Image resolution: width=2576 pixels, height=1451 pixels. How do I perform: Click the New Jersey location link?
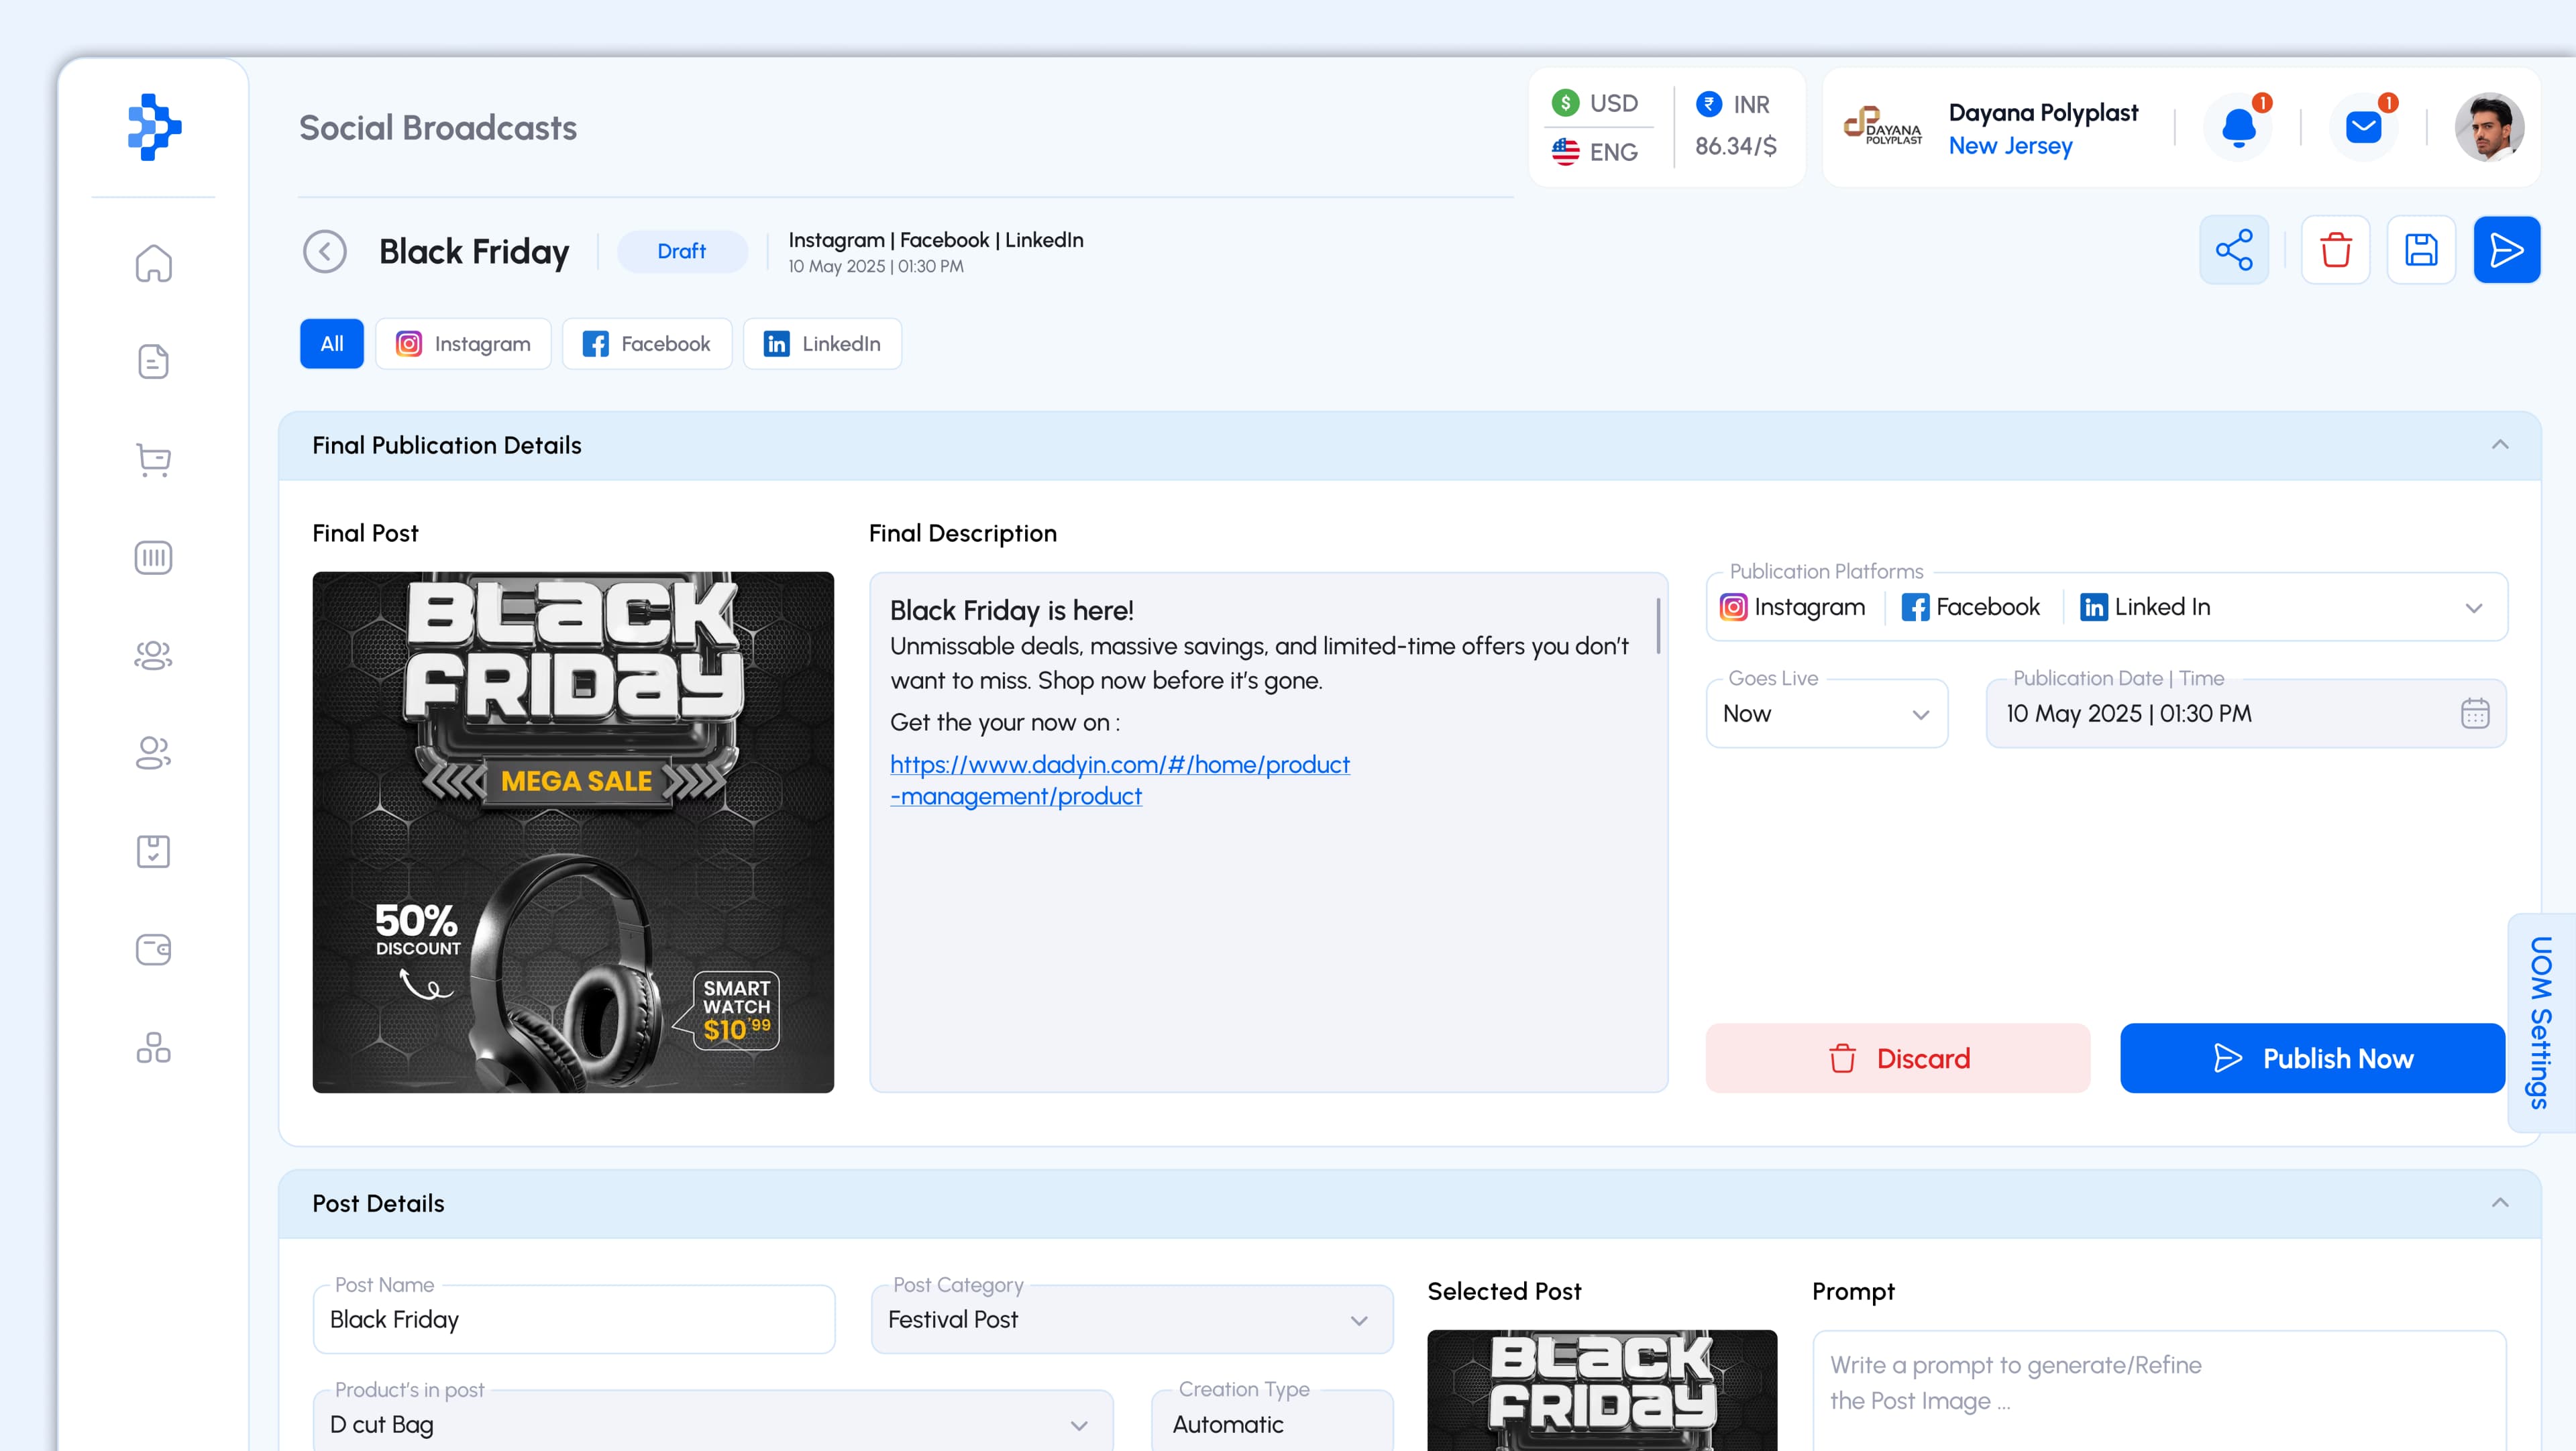(x=2010, y=146)
